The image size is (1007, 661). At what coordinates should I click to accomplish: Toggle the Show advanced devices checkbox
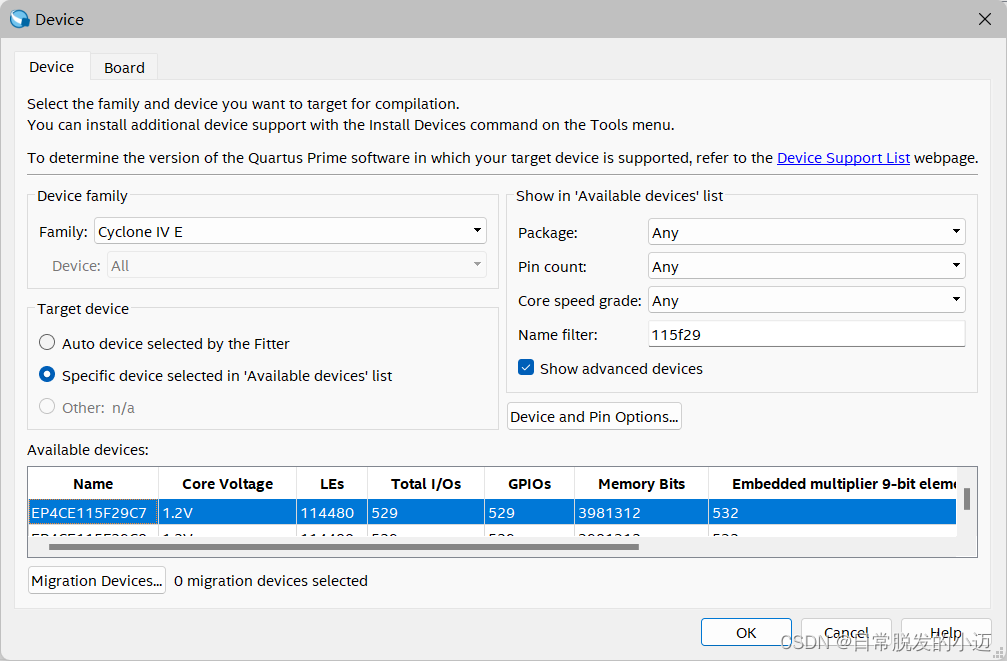[x=526, y=367]
